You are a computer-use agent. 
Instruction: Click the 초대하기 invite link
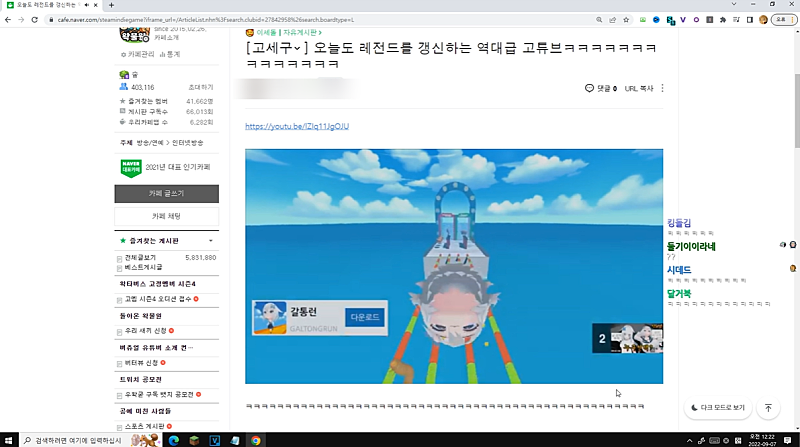[x=201, y=87]
